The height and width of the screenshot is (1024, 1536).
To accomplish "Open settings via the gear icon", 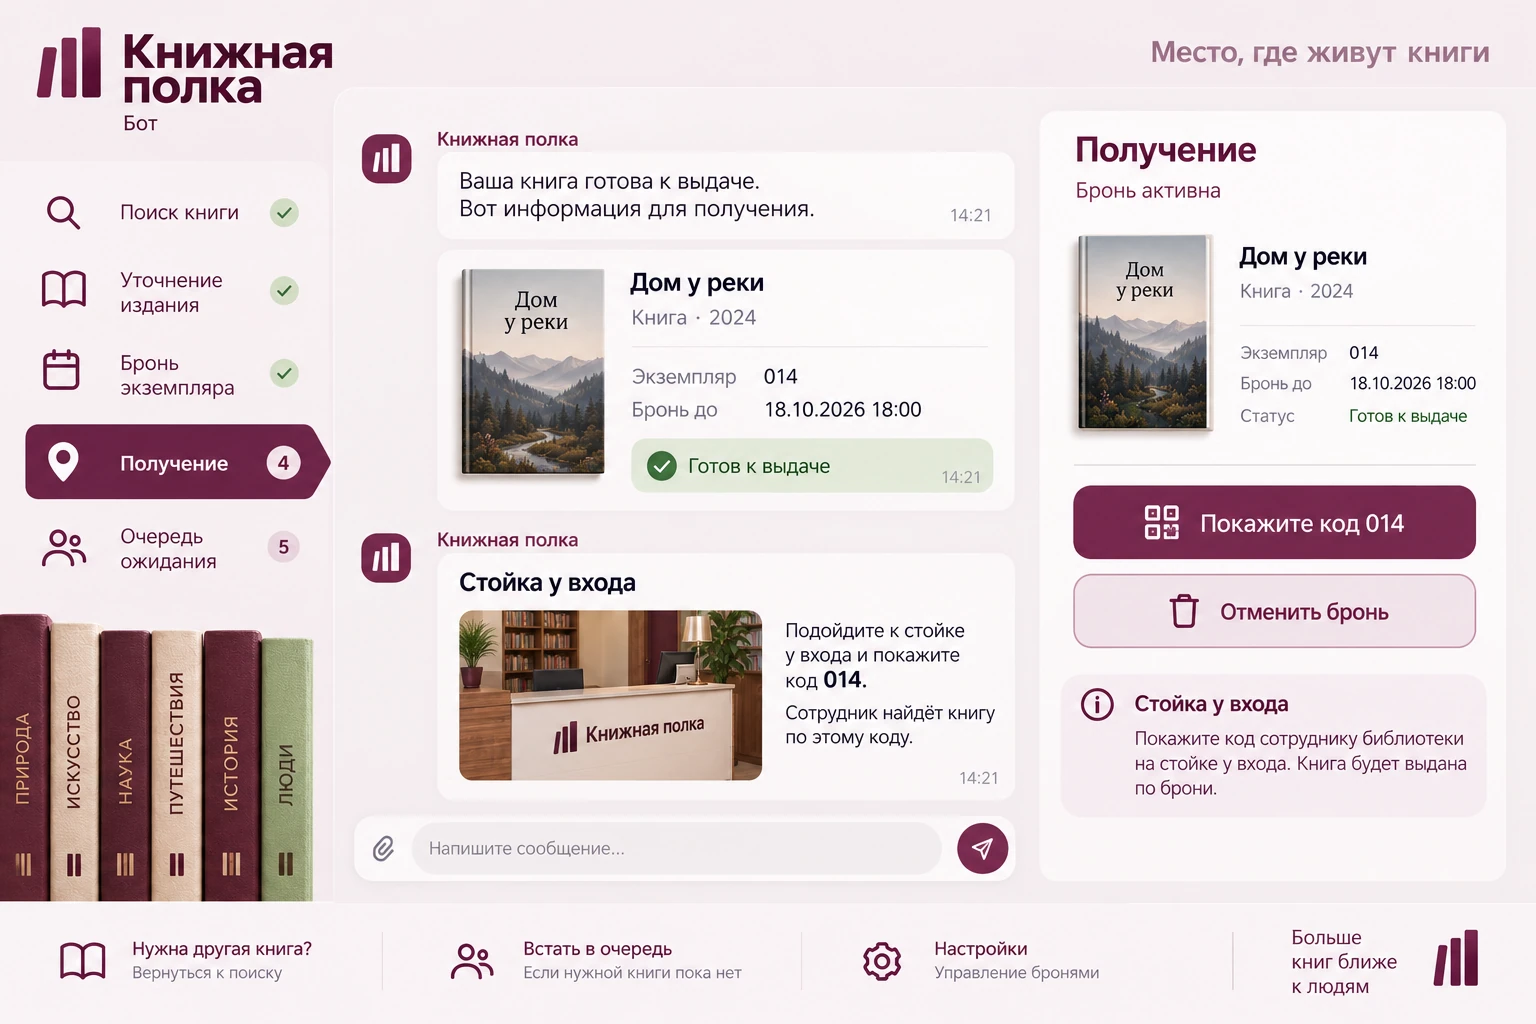I will pos(882,961).
